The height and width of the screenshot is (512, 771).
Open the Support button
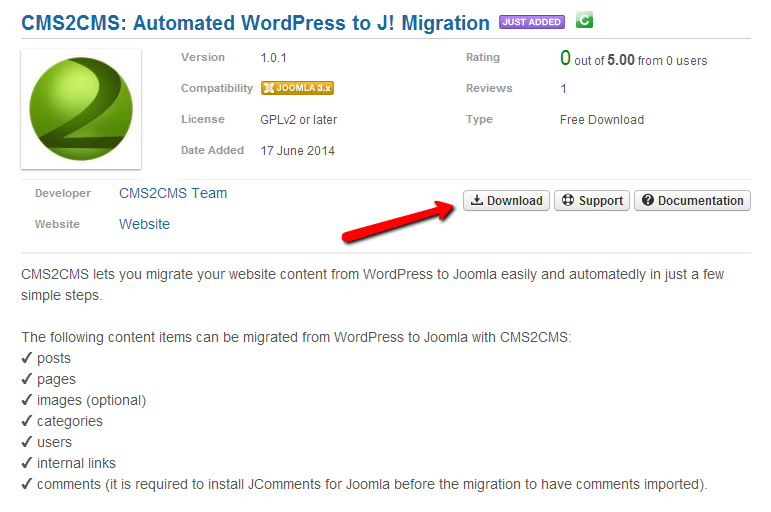[592, 201]
